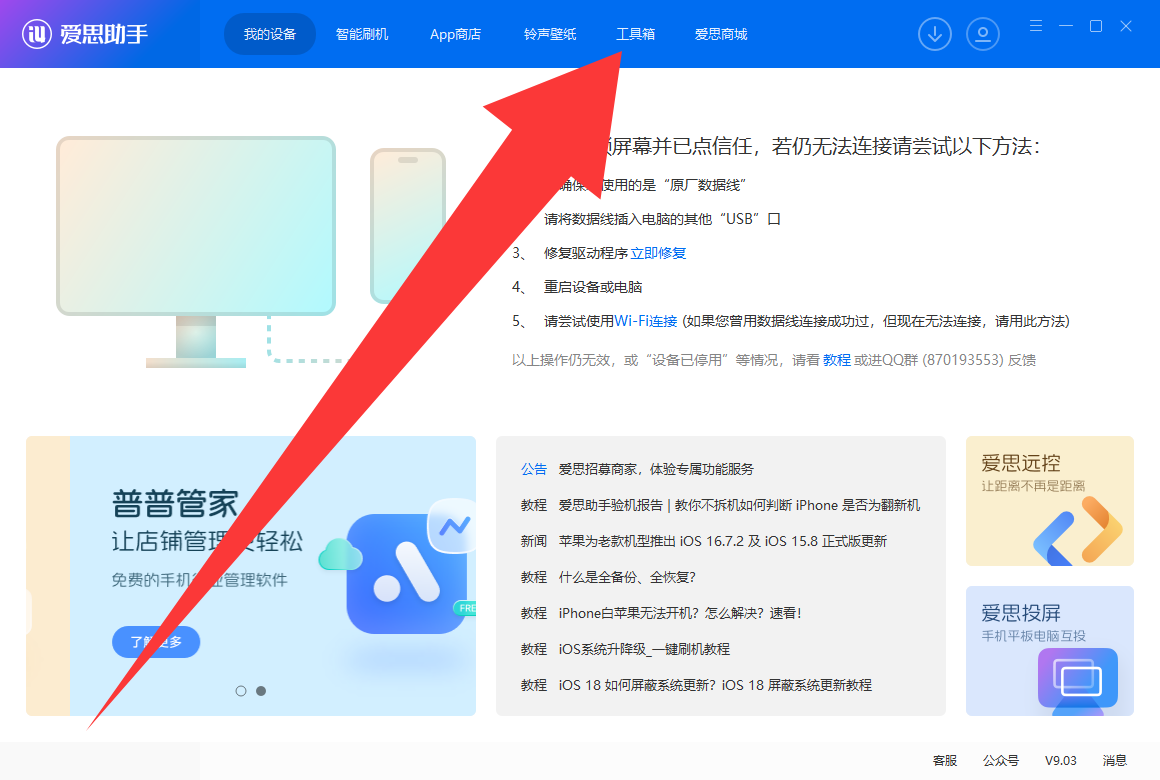Click the 普普管家 app icon in banner
Screen dimensions: 1160x780
405,574
